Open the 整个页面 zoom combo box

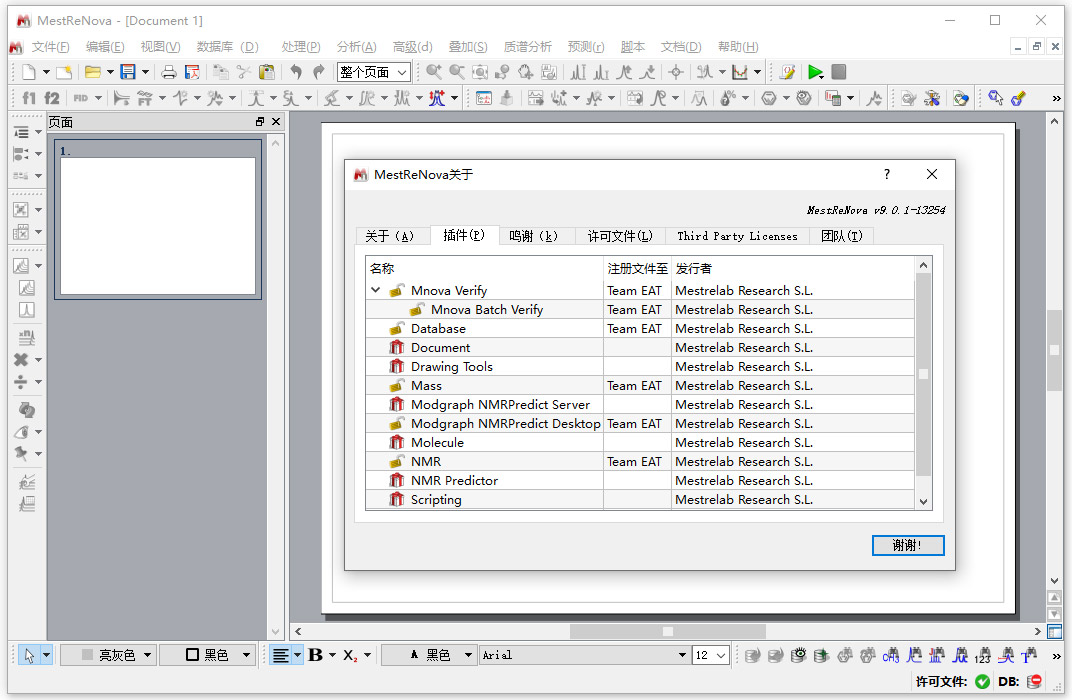(373, 72)
